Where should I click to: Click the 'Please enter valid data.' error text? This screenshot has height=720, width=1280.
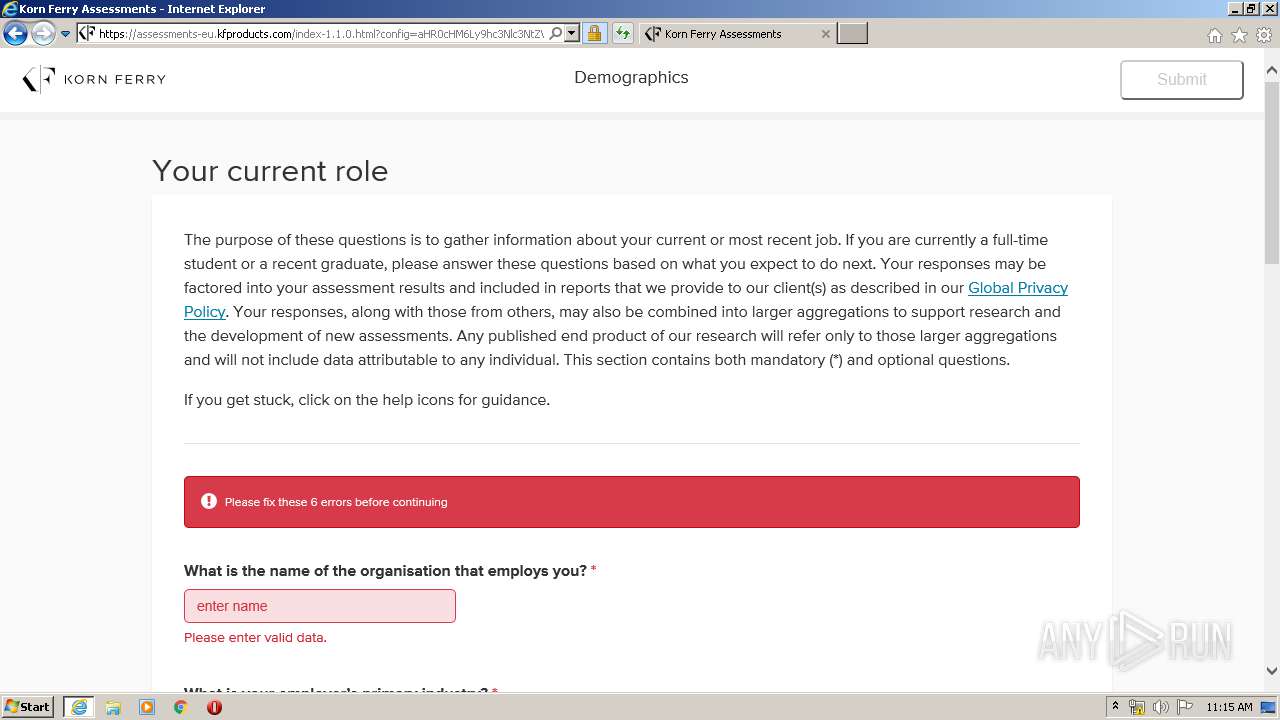(255, 637)
